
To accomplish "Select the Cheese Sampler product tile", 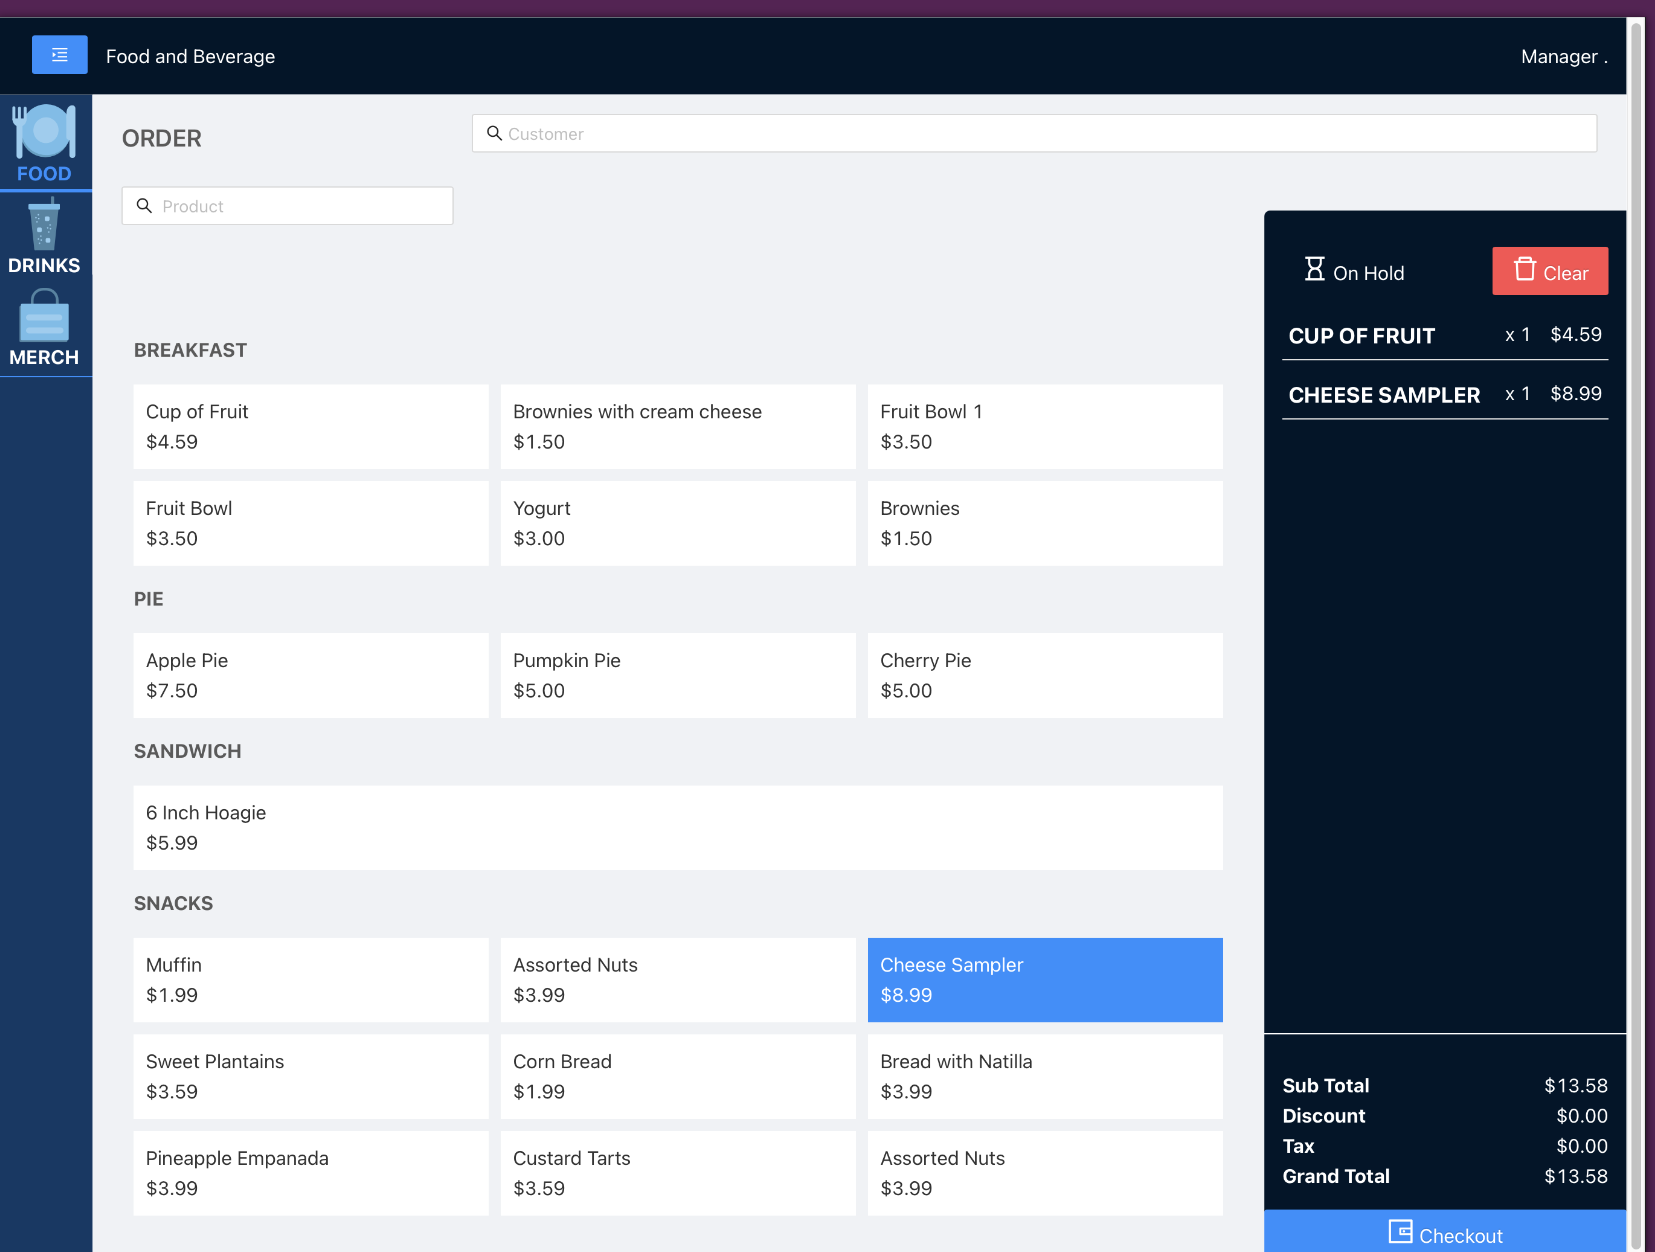I will 1044,980.
